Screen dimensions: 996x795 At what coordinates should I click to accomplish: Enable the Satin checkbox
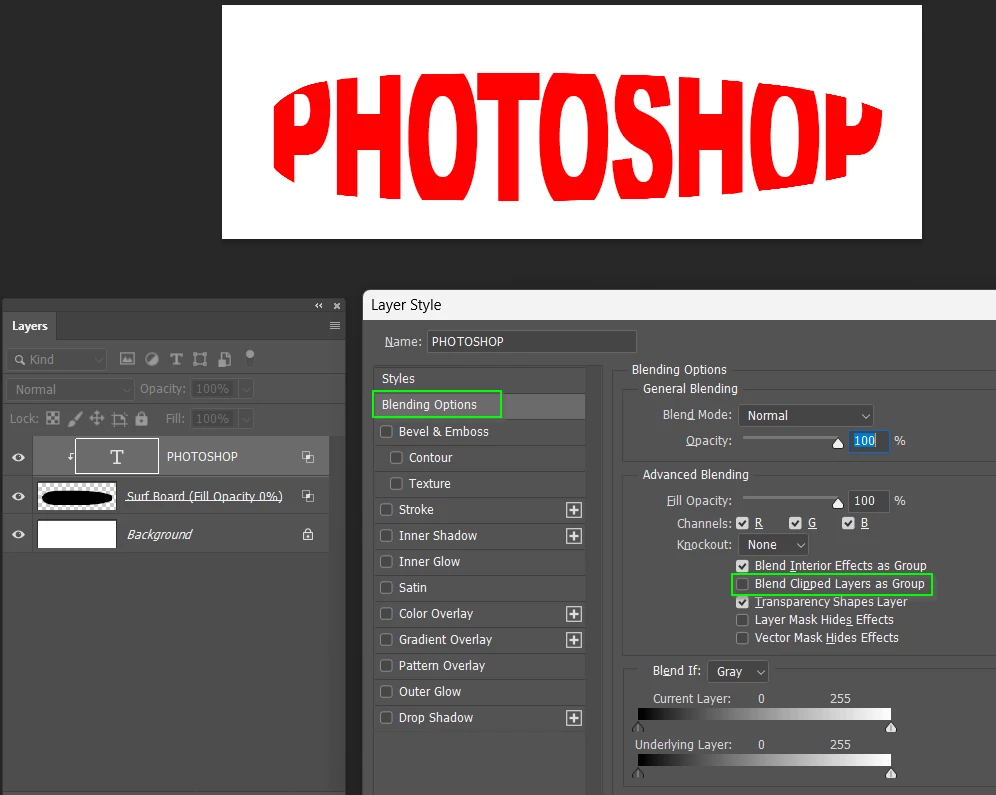click(x=386, y=587)
